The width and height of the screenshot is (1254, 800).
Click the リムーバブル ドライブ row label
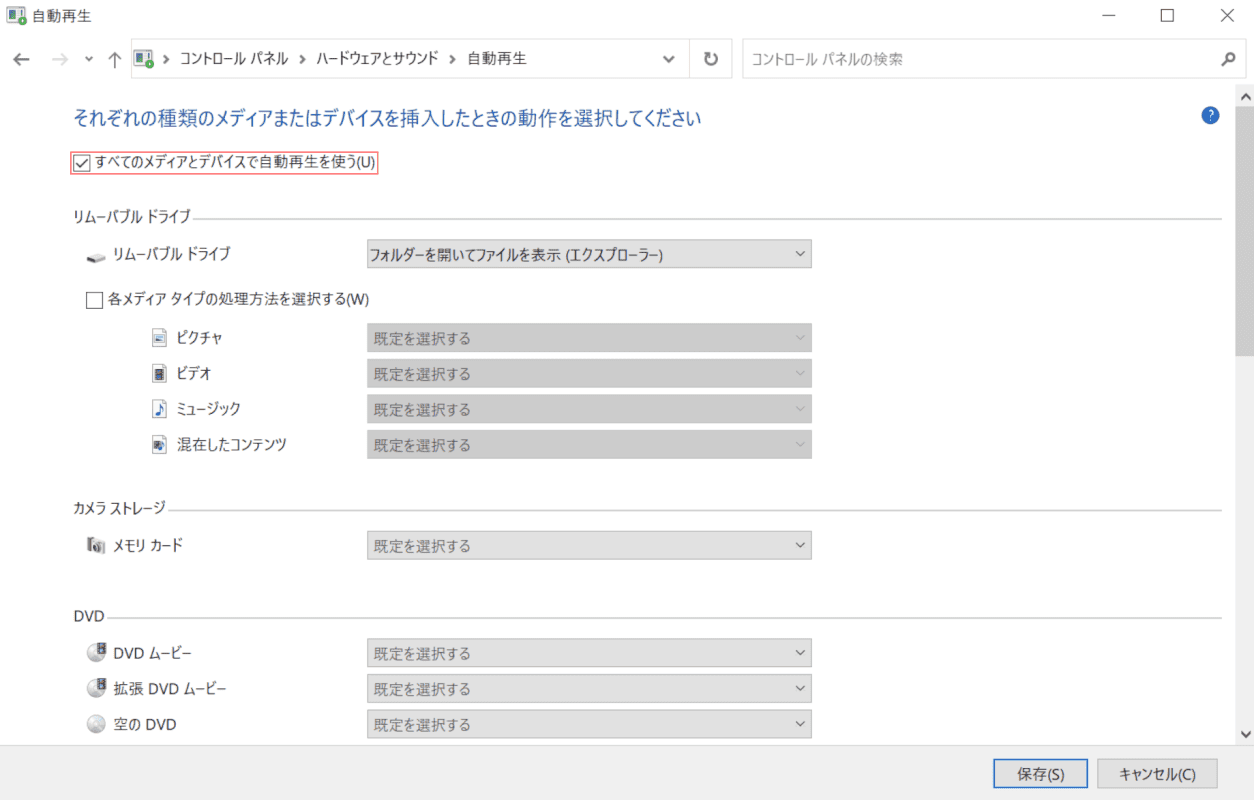pyautogui.click(x=171, y=254)
